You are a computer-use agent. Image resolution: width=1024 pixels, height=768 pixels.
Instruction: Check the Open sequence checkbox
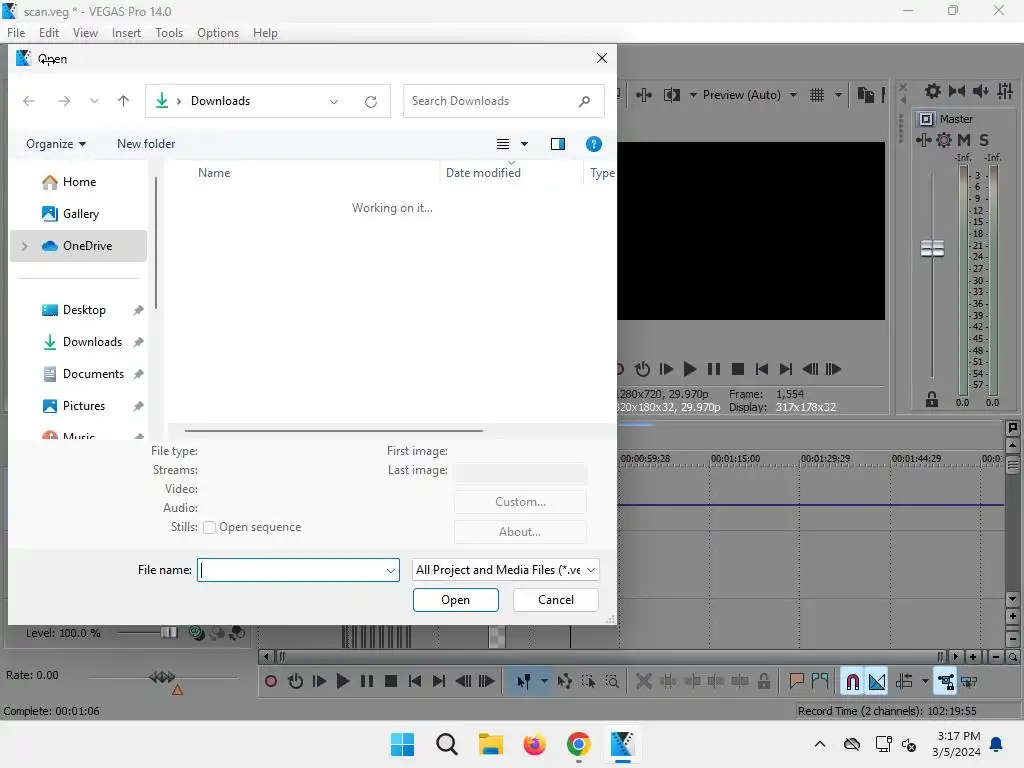pyautogui.click(x=210, y=527)
